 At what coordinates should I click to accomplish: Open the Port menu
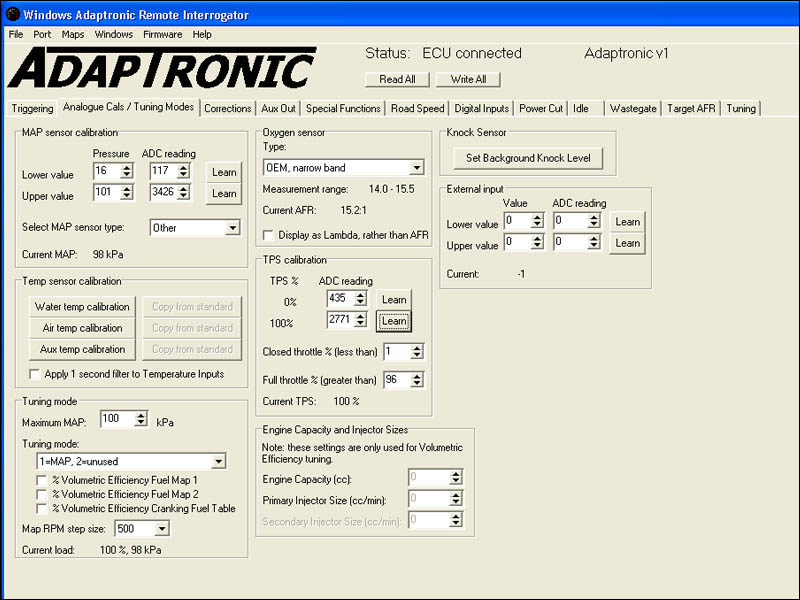(x=42, y=34)
